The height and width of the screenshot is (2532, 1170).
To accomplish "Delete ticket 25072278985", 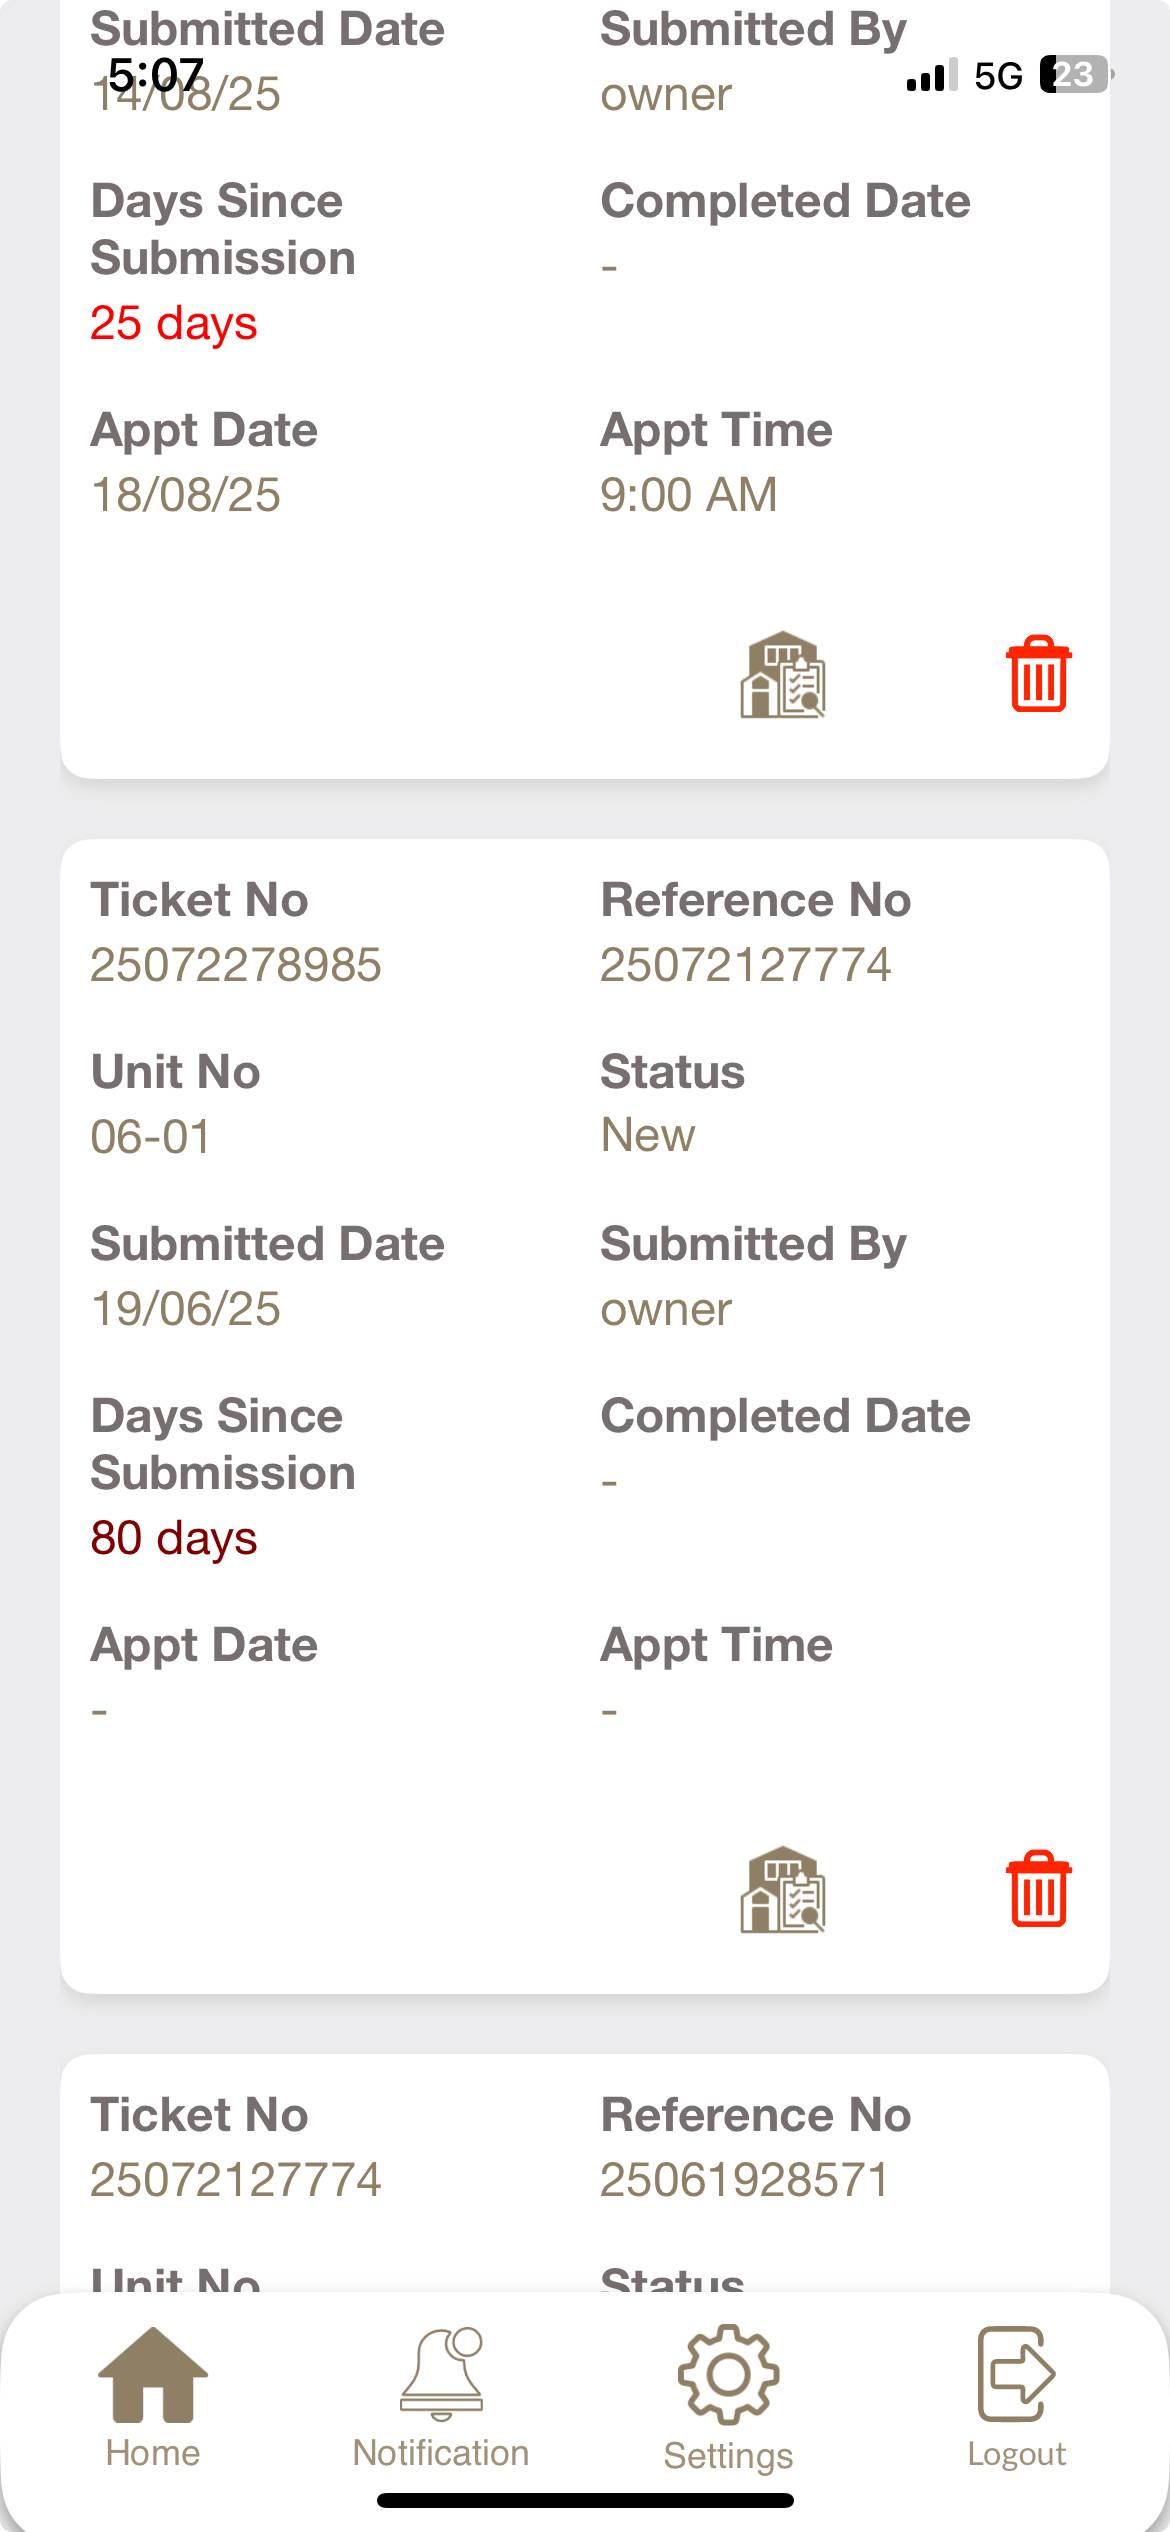I will pos(1038,1889).
